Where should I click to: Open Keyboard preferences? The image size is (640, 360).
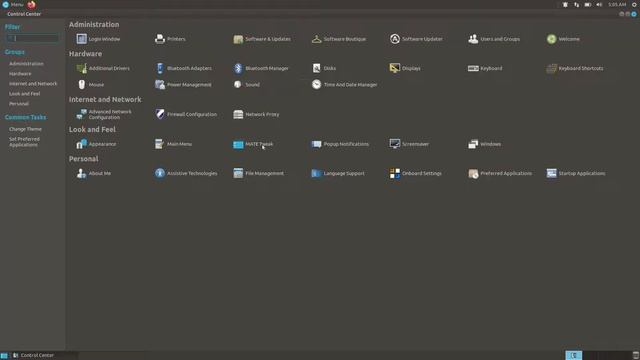click(x=485, y=68)
